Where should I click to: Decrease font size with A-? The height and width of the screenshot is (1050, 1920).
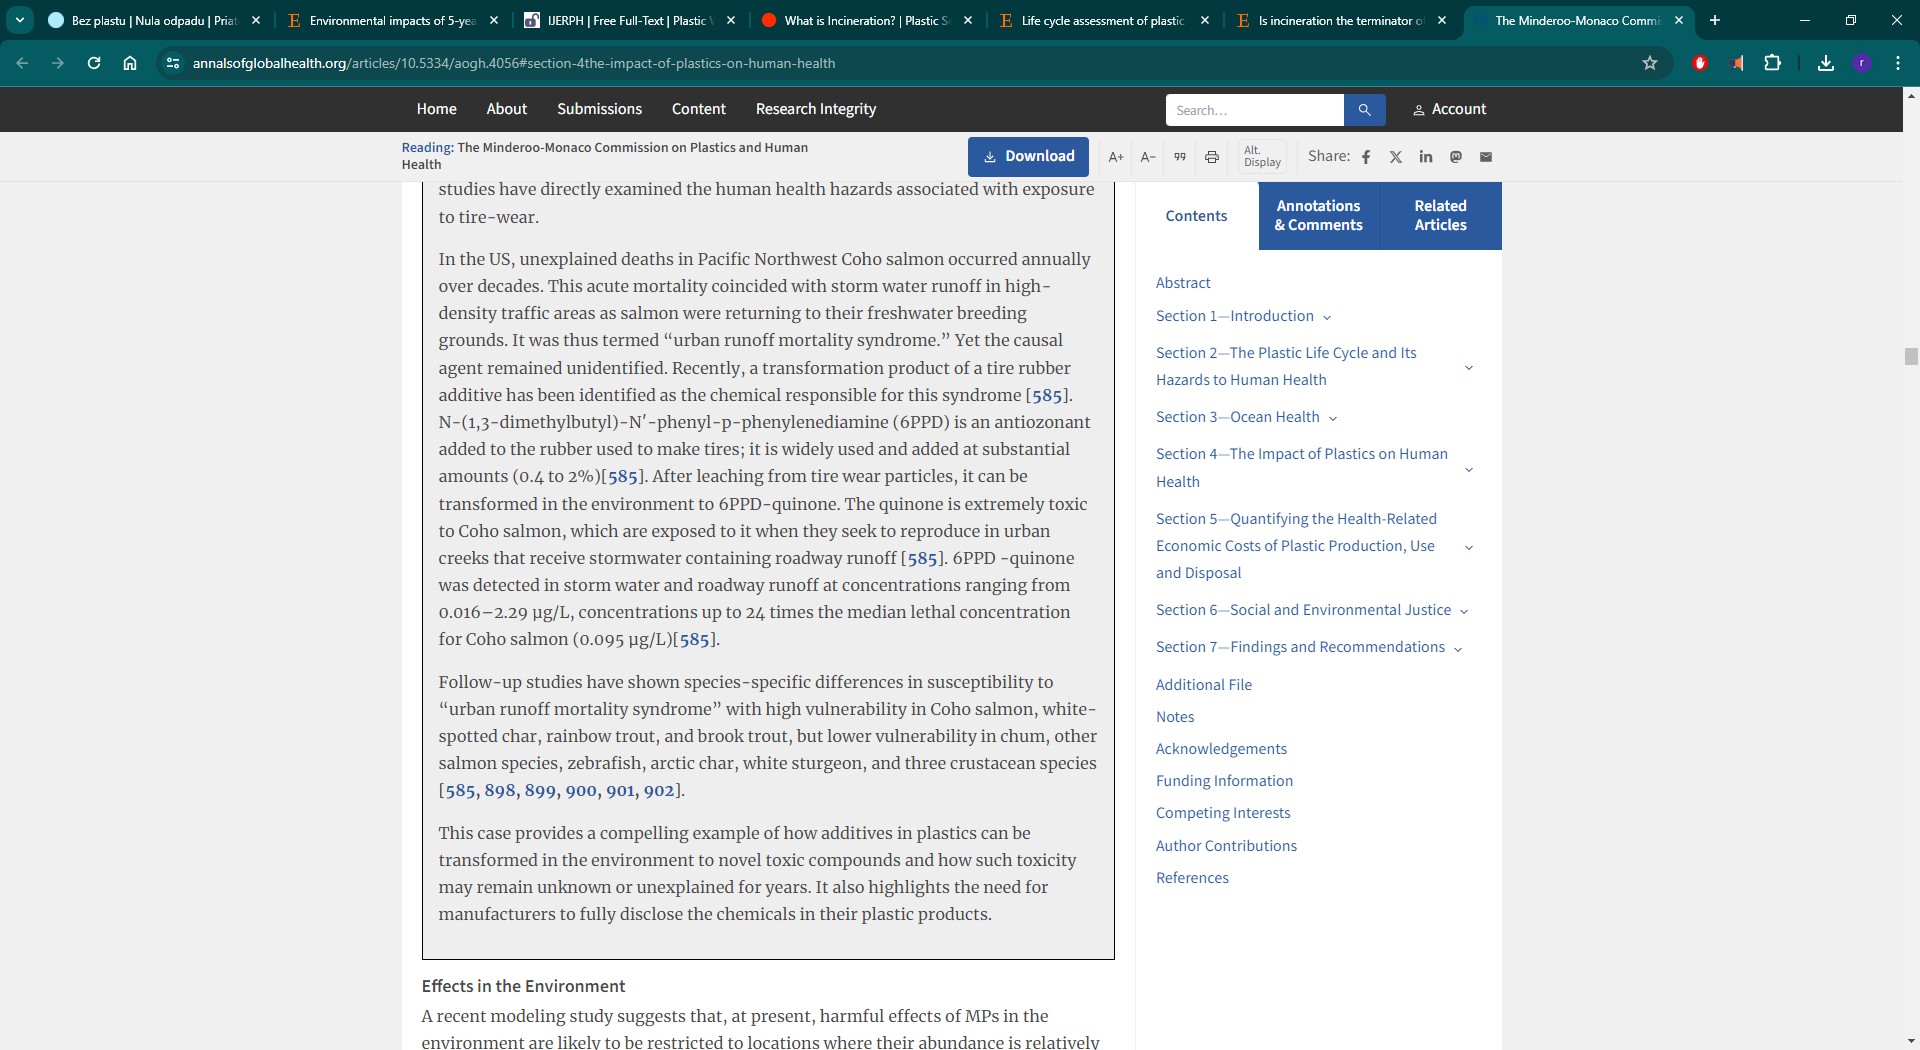(1148, 157)
